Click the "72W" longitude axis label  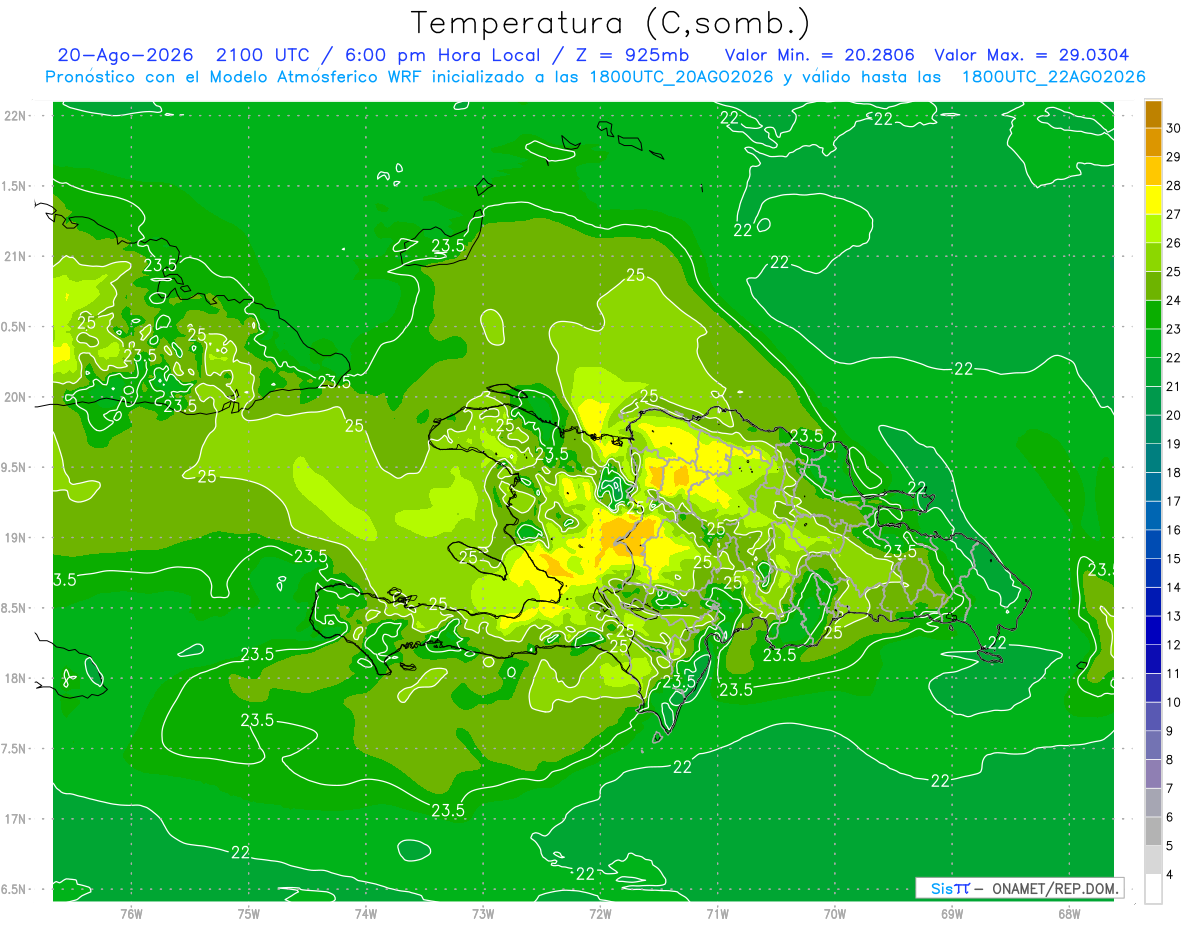[x=600, y=914]
